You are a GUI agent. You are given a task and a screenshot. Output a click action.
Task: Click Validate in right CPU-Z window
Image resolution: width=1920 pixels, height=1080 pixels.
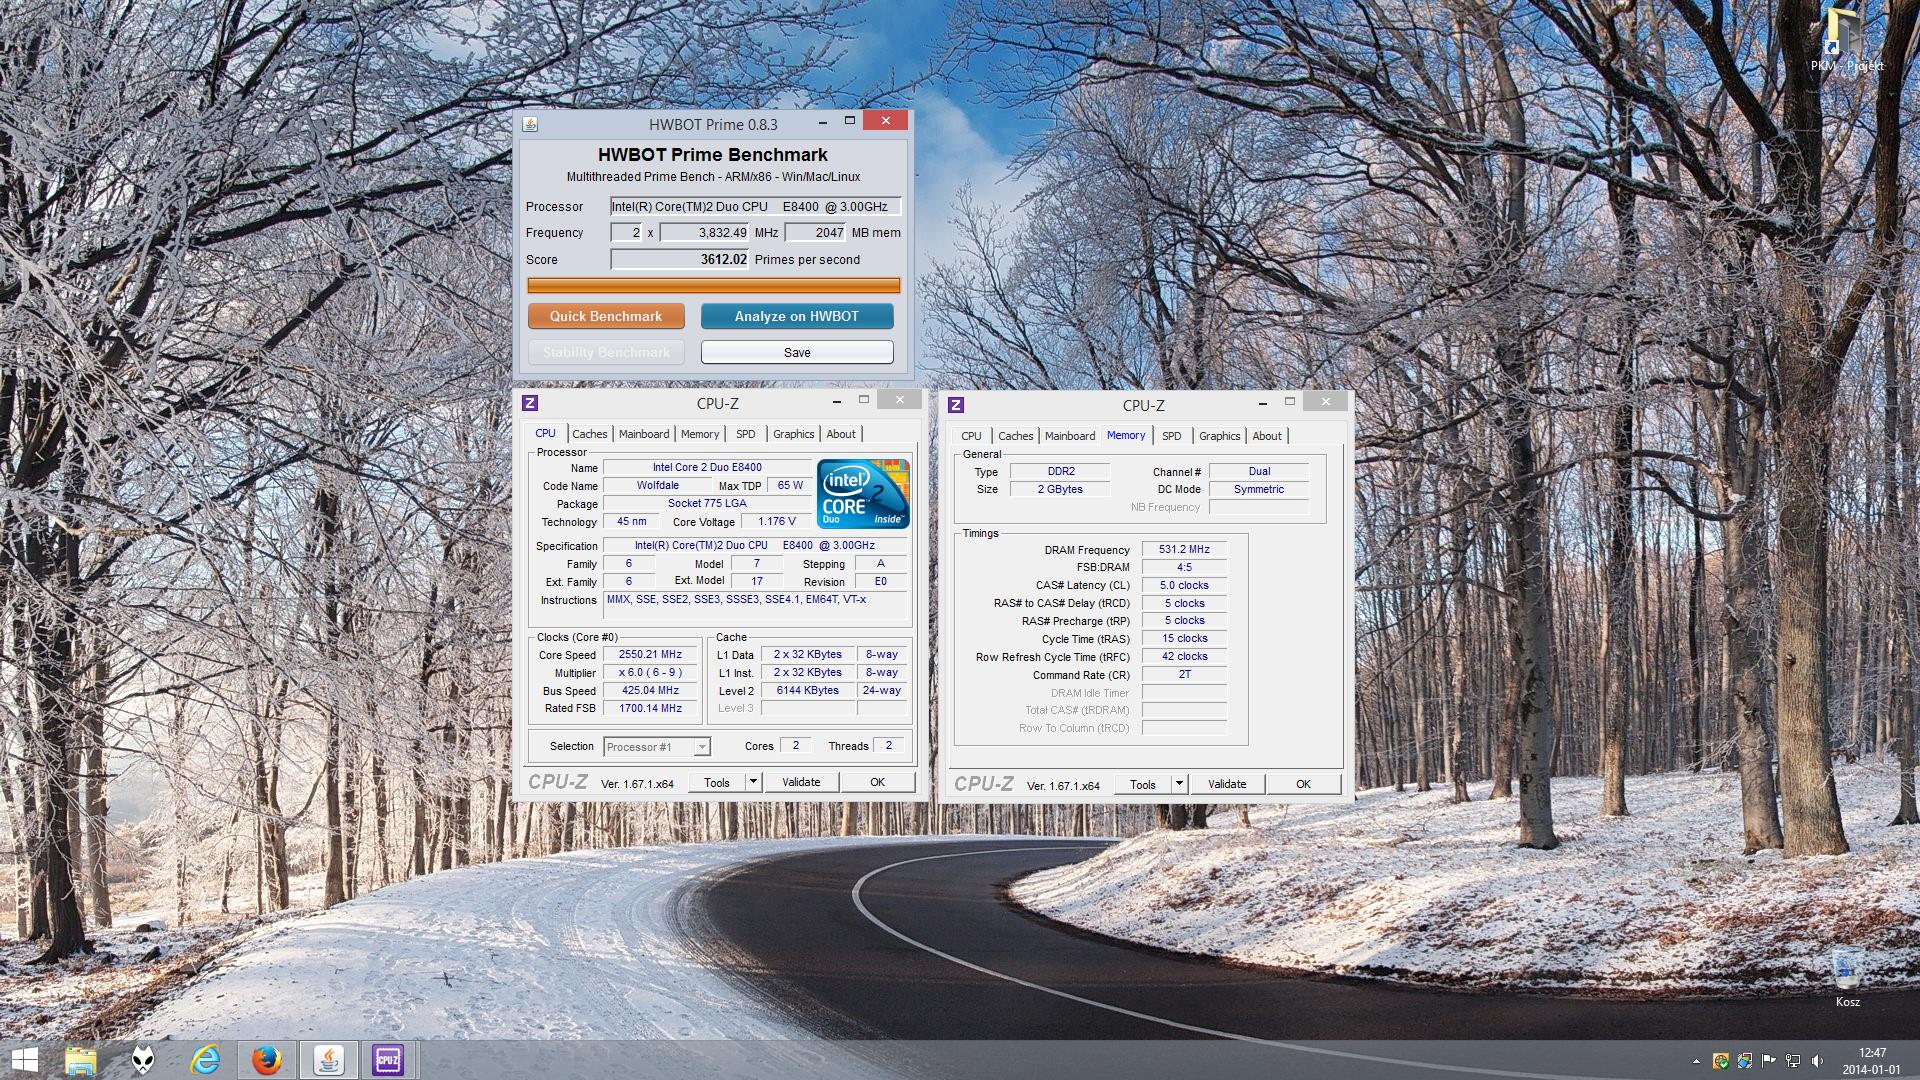pyautogui.click(x=1227, y=785)
